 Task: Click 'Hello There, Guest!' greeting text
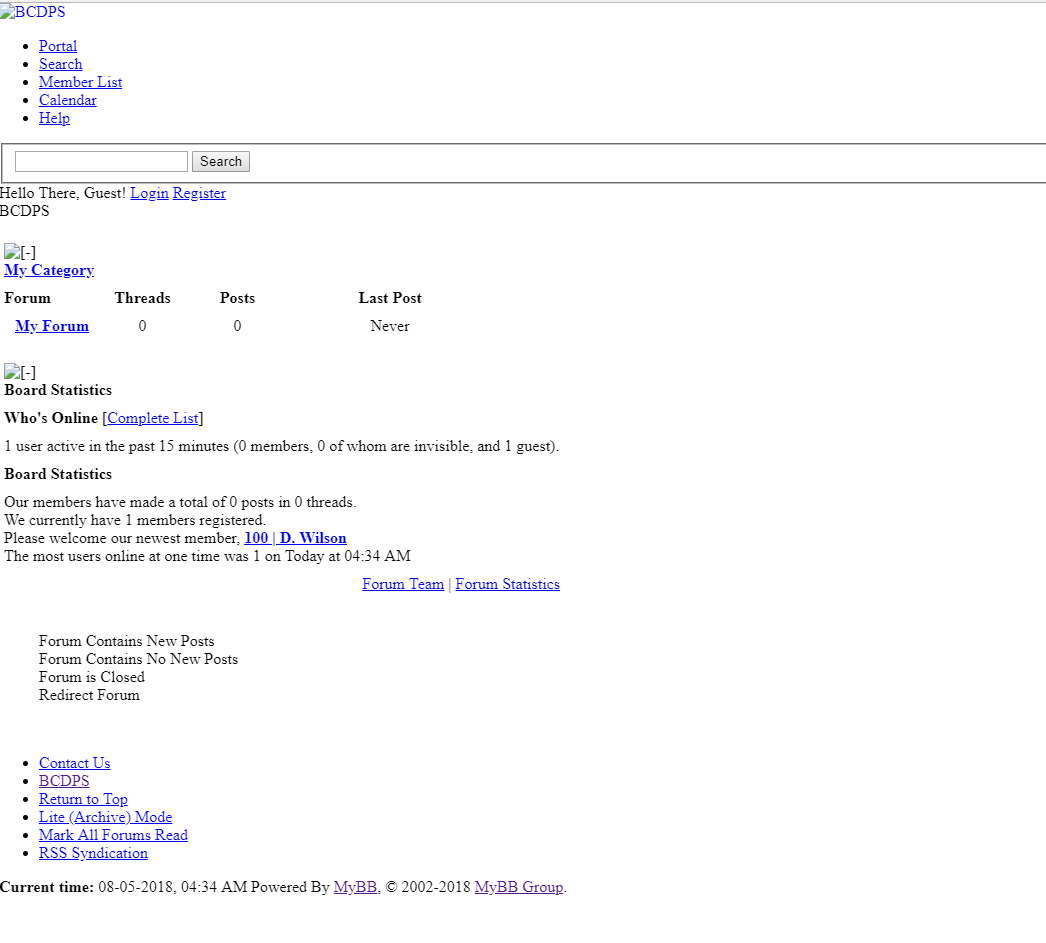pyautogui.click(x=63, y=193)
